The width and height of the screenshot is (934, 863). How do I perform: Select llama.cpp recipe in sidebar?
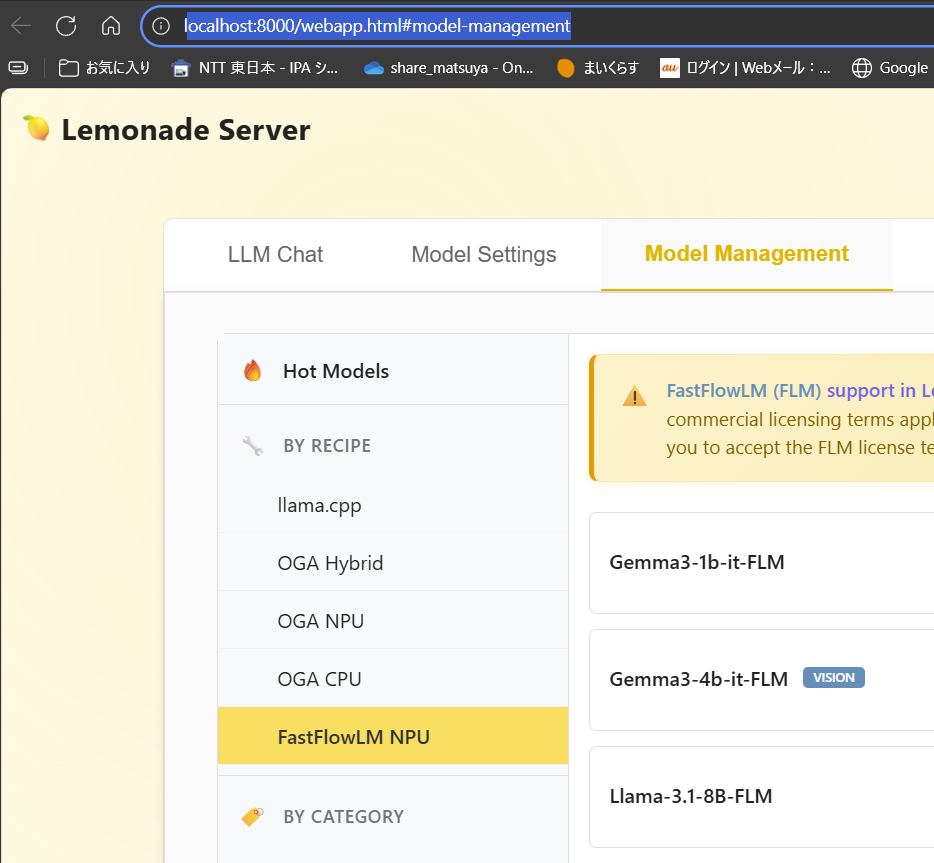[x=319, y=505]
